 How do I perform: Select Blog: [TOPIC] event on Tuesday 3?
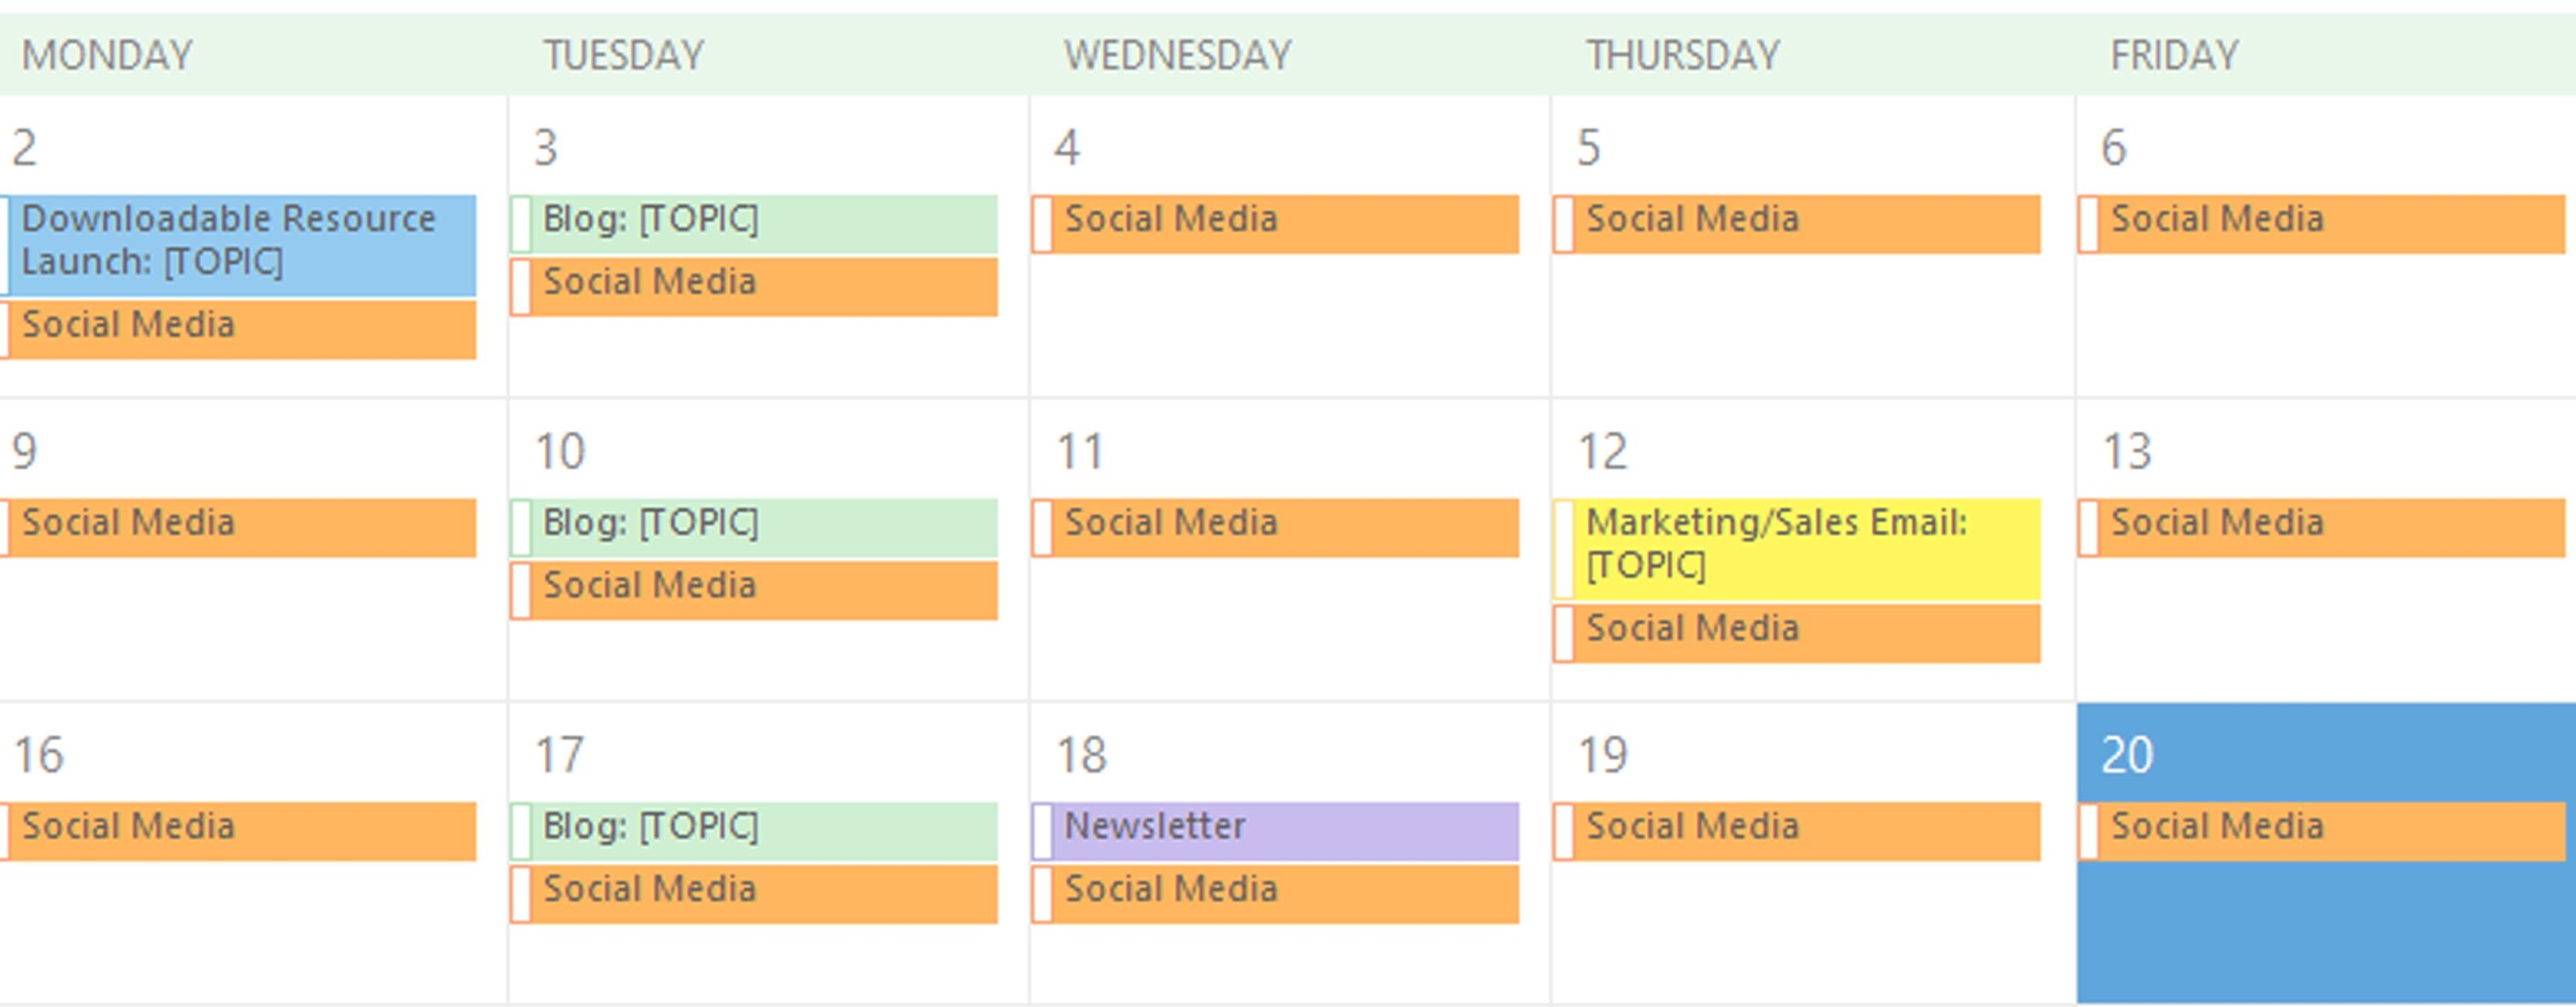754,224
